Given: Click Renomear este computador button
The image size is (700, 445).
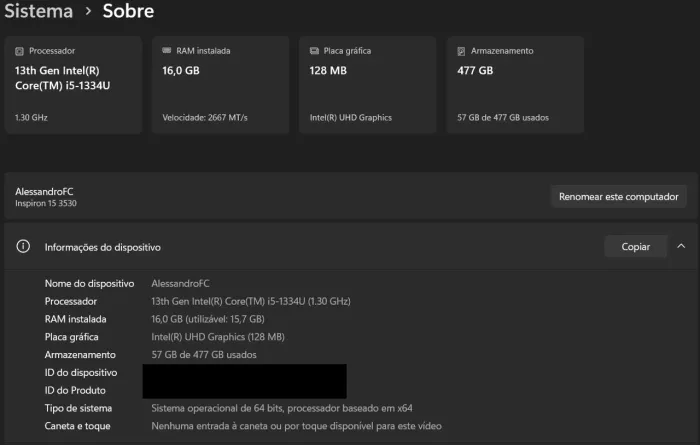Looking at the screenshot, I should (619, 197).
